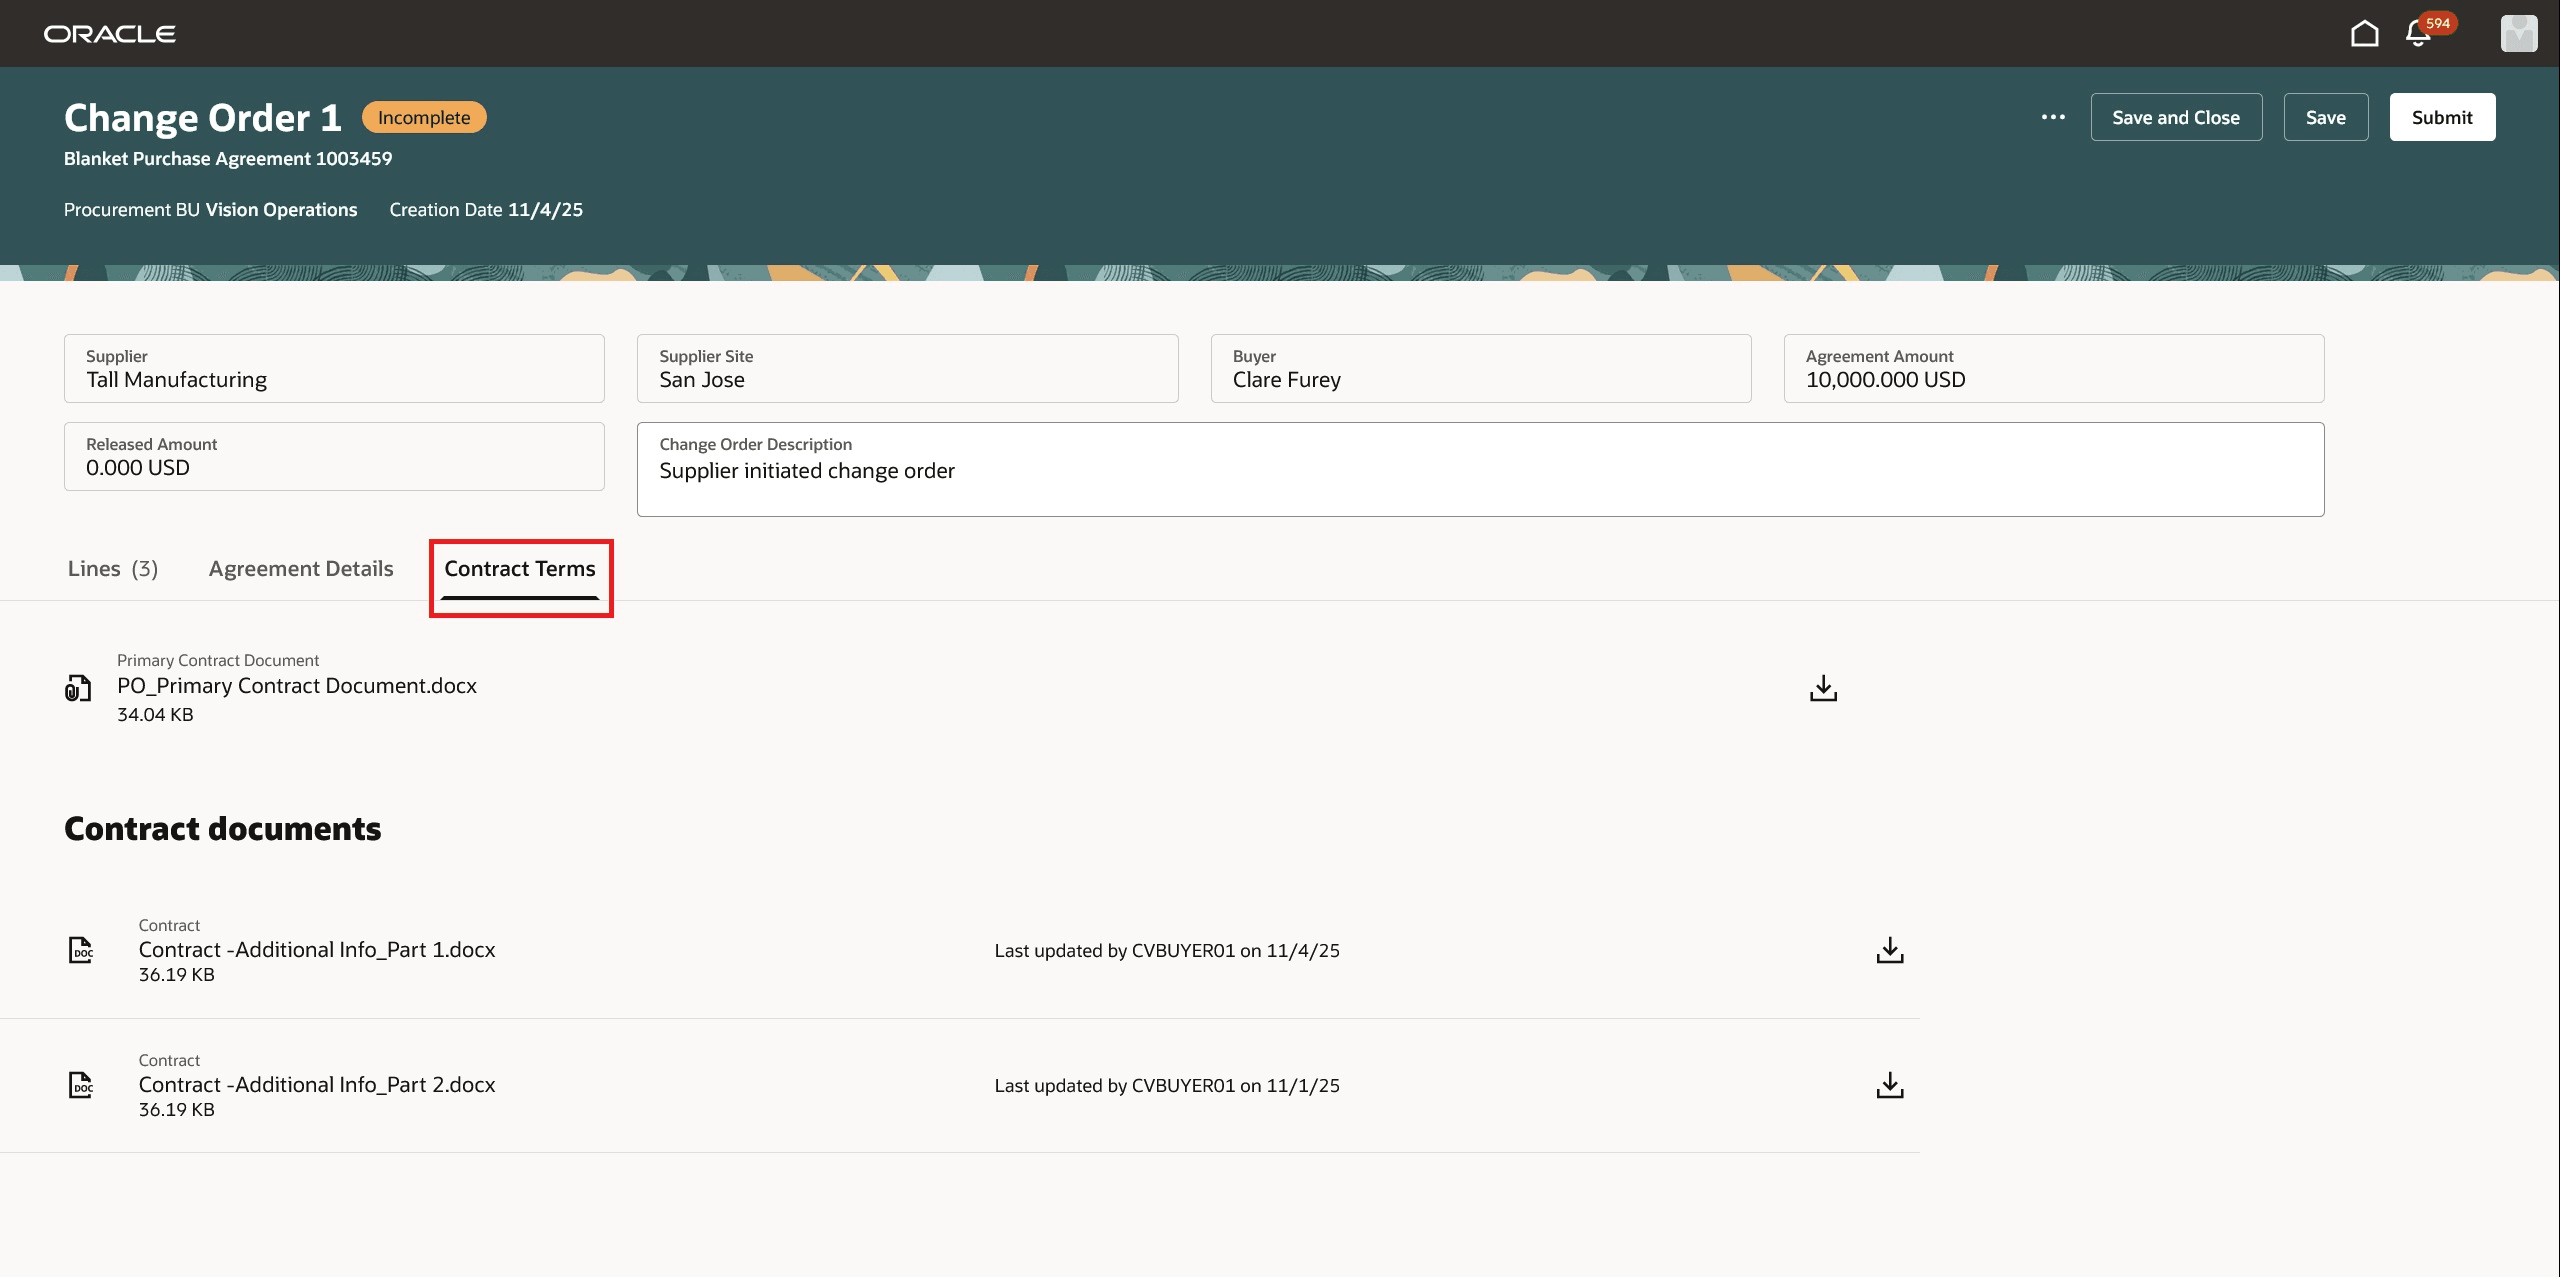Submit the change order
This screenshot has width=2560, height=1277.
coord(2442,116)
